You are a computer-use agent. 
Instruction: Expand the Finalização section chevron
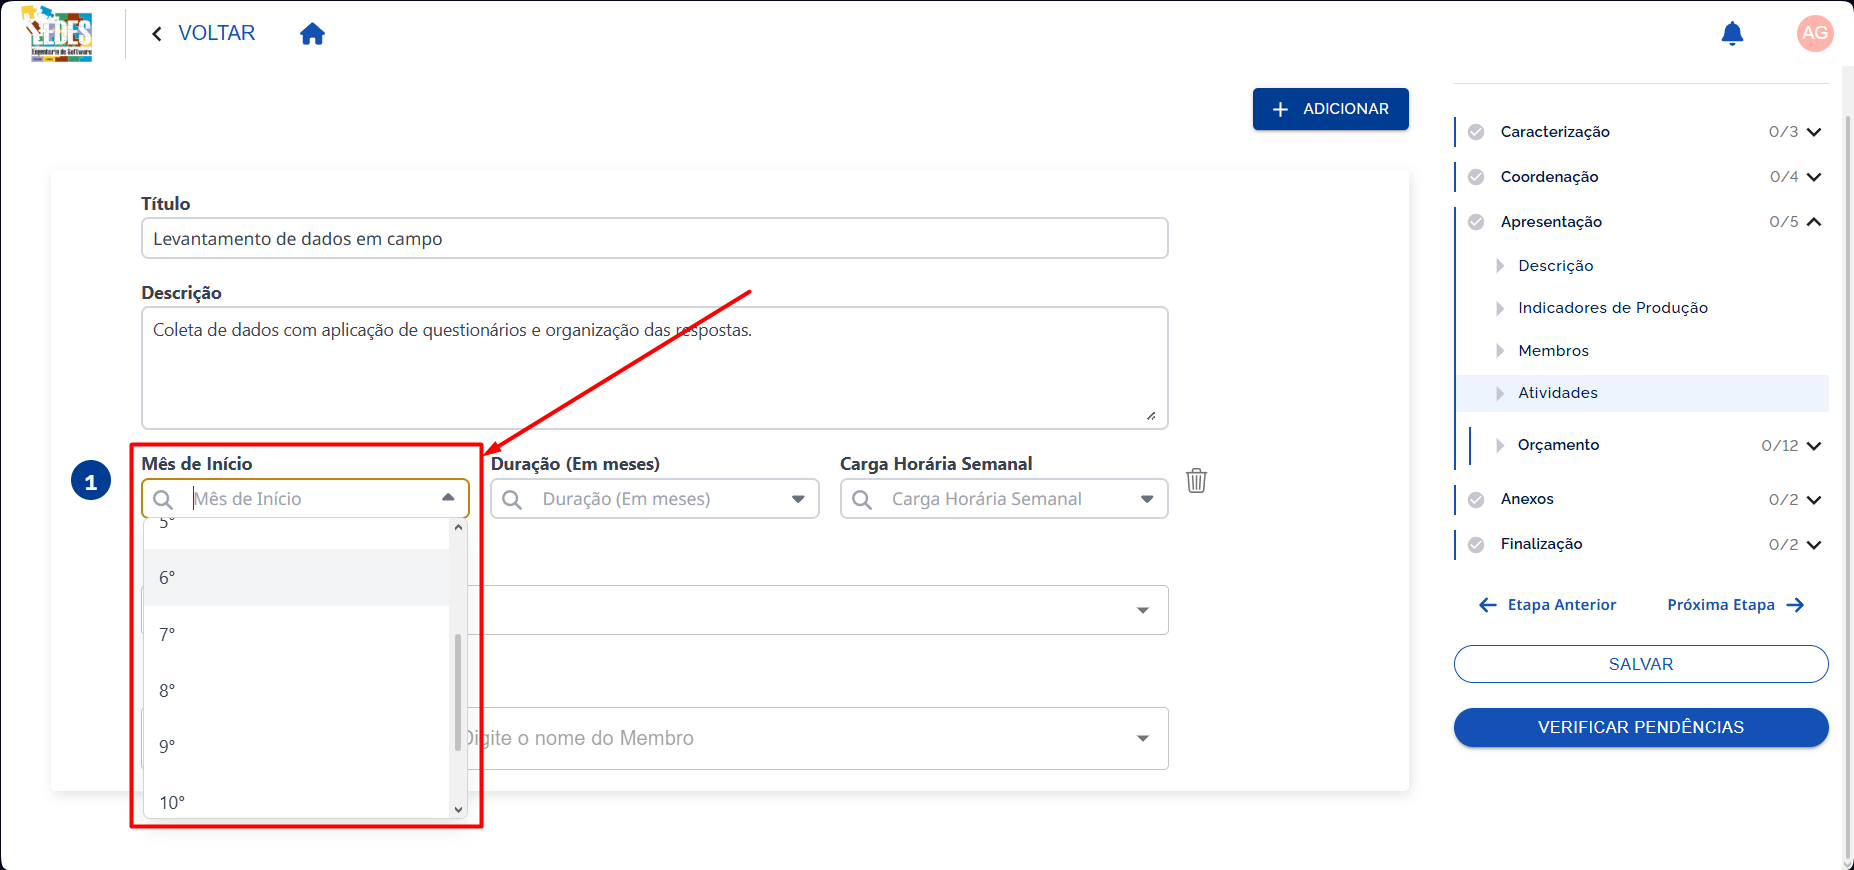coord(1814,545)
